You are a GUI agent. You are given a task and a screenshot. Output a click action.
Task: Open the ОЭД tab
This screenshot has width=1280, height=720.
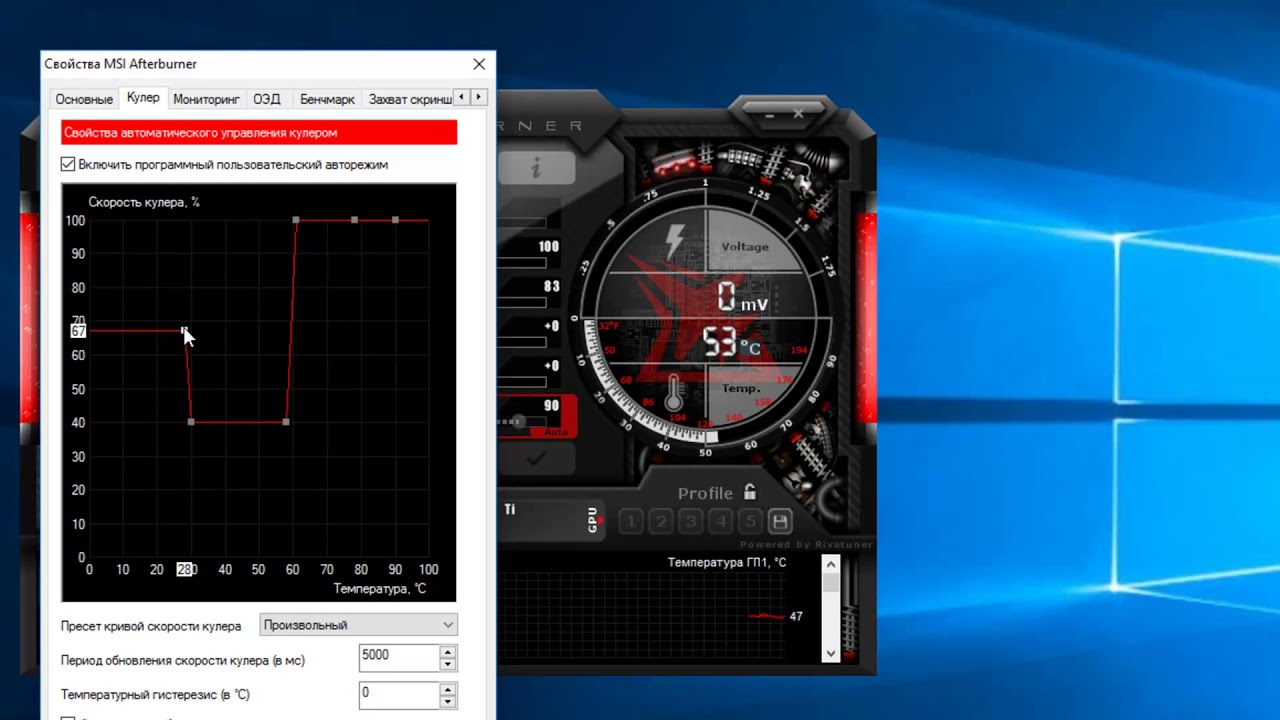tap(266, 100)
